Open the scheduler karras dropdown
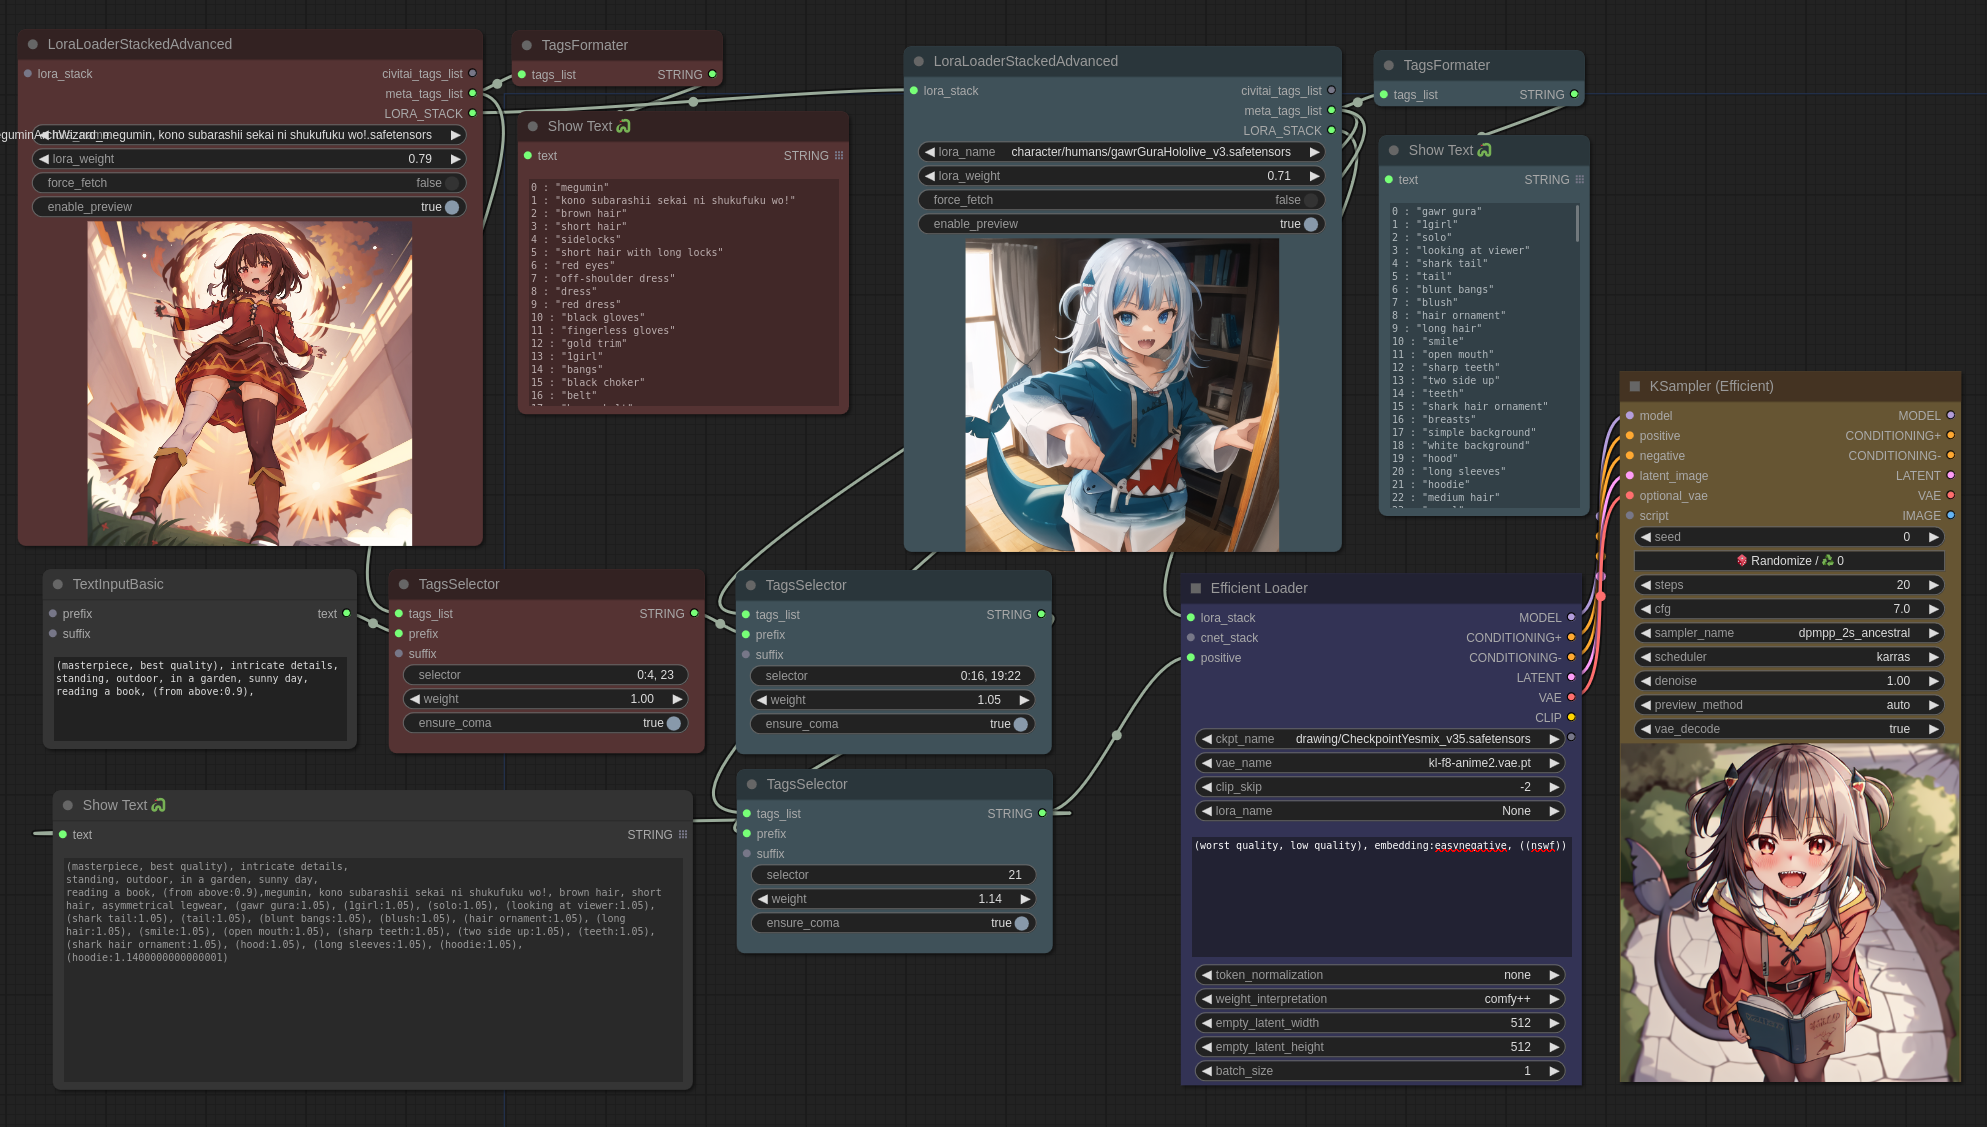The image size is (1987, 1127). tap(1790, 657)
